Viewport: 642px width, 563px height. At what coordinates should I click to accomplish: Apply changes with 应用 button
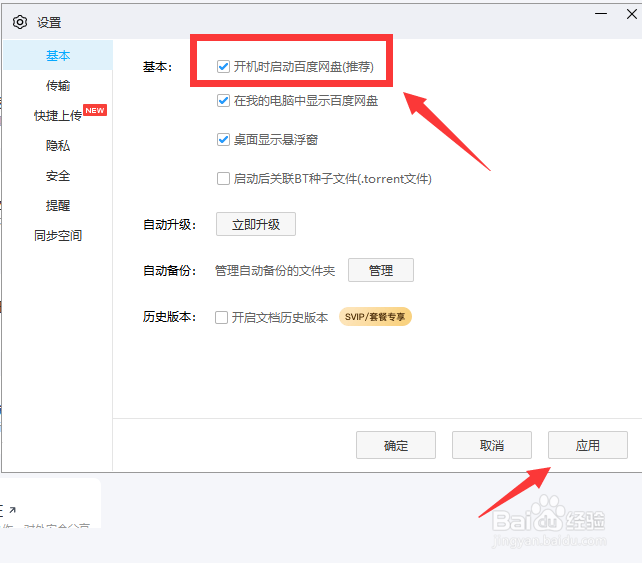point(588,445)
